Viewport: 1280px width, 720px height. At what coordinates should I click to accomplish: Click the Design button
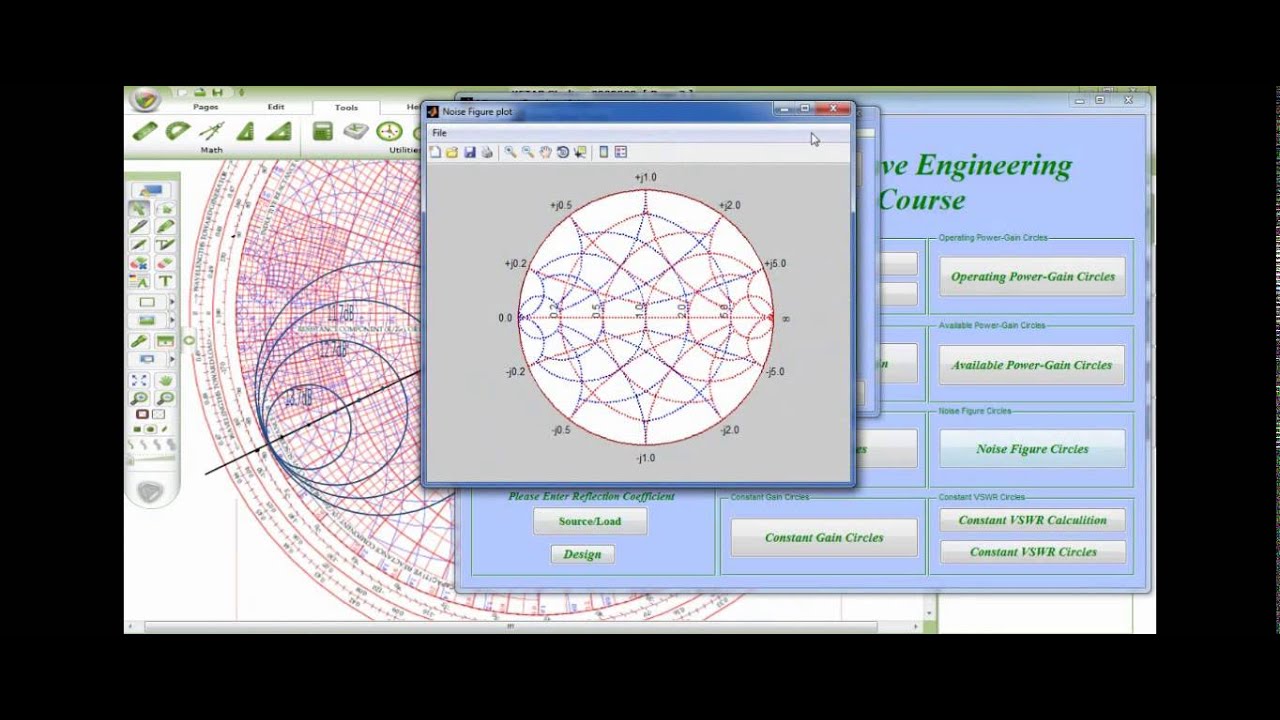[582, 554]
